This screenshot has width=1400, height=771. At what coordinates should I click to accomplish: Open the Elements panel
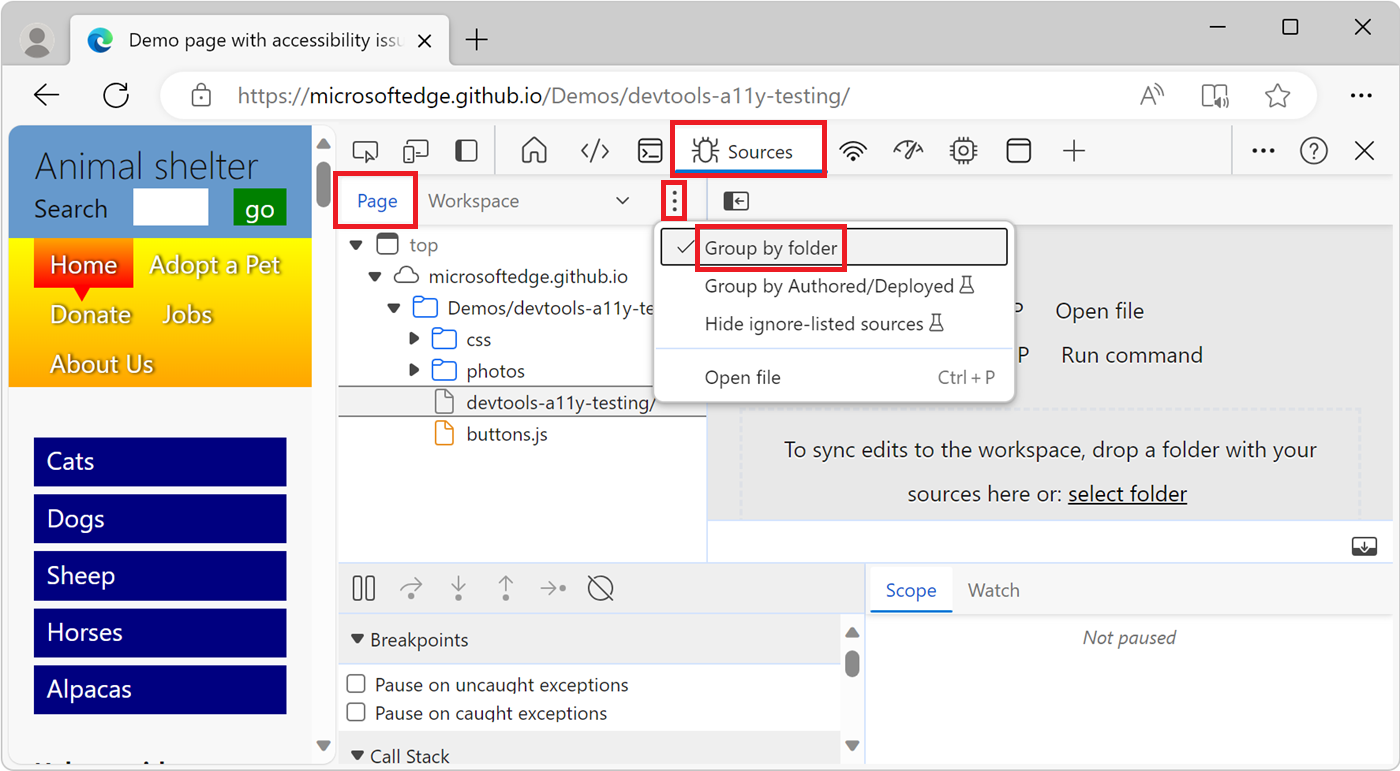click(594, 150)
